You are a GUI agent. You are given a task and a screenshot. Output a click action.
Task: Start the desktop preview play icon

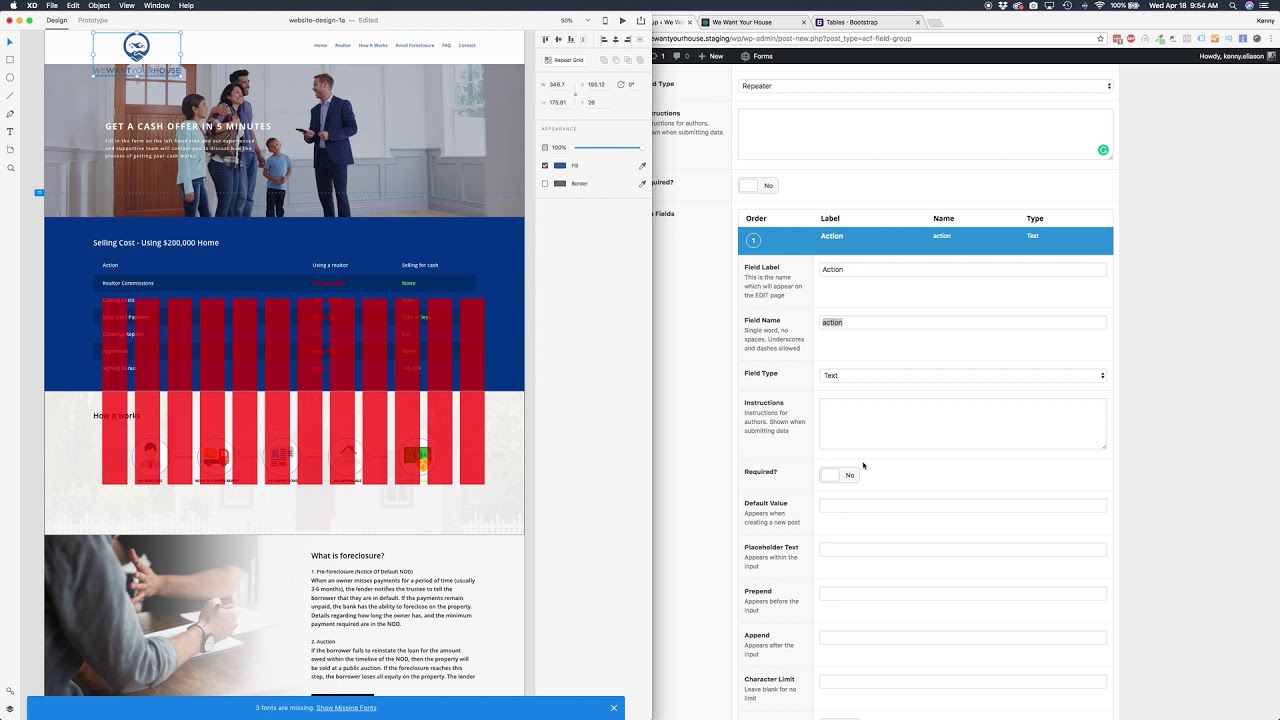tap(623, 20)
